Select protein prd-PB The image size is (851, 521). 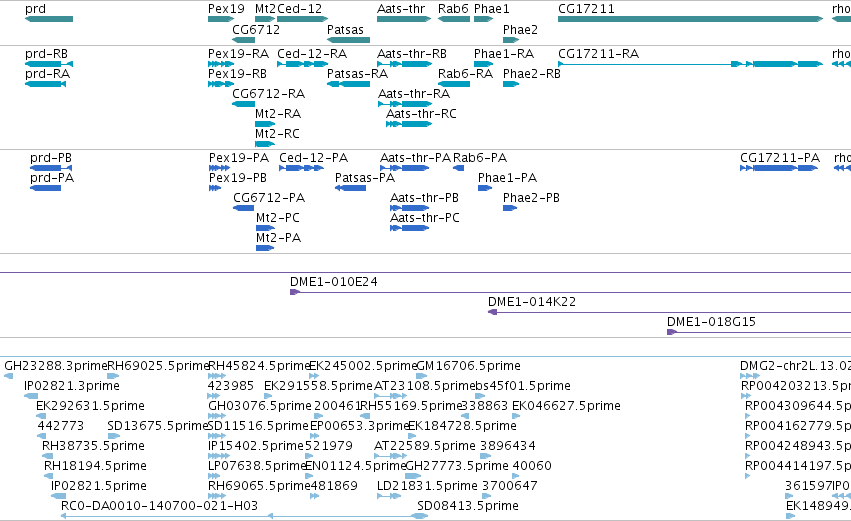tap(51, 158)
